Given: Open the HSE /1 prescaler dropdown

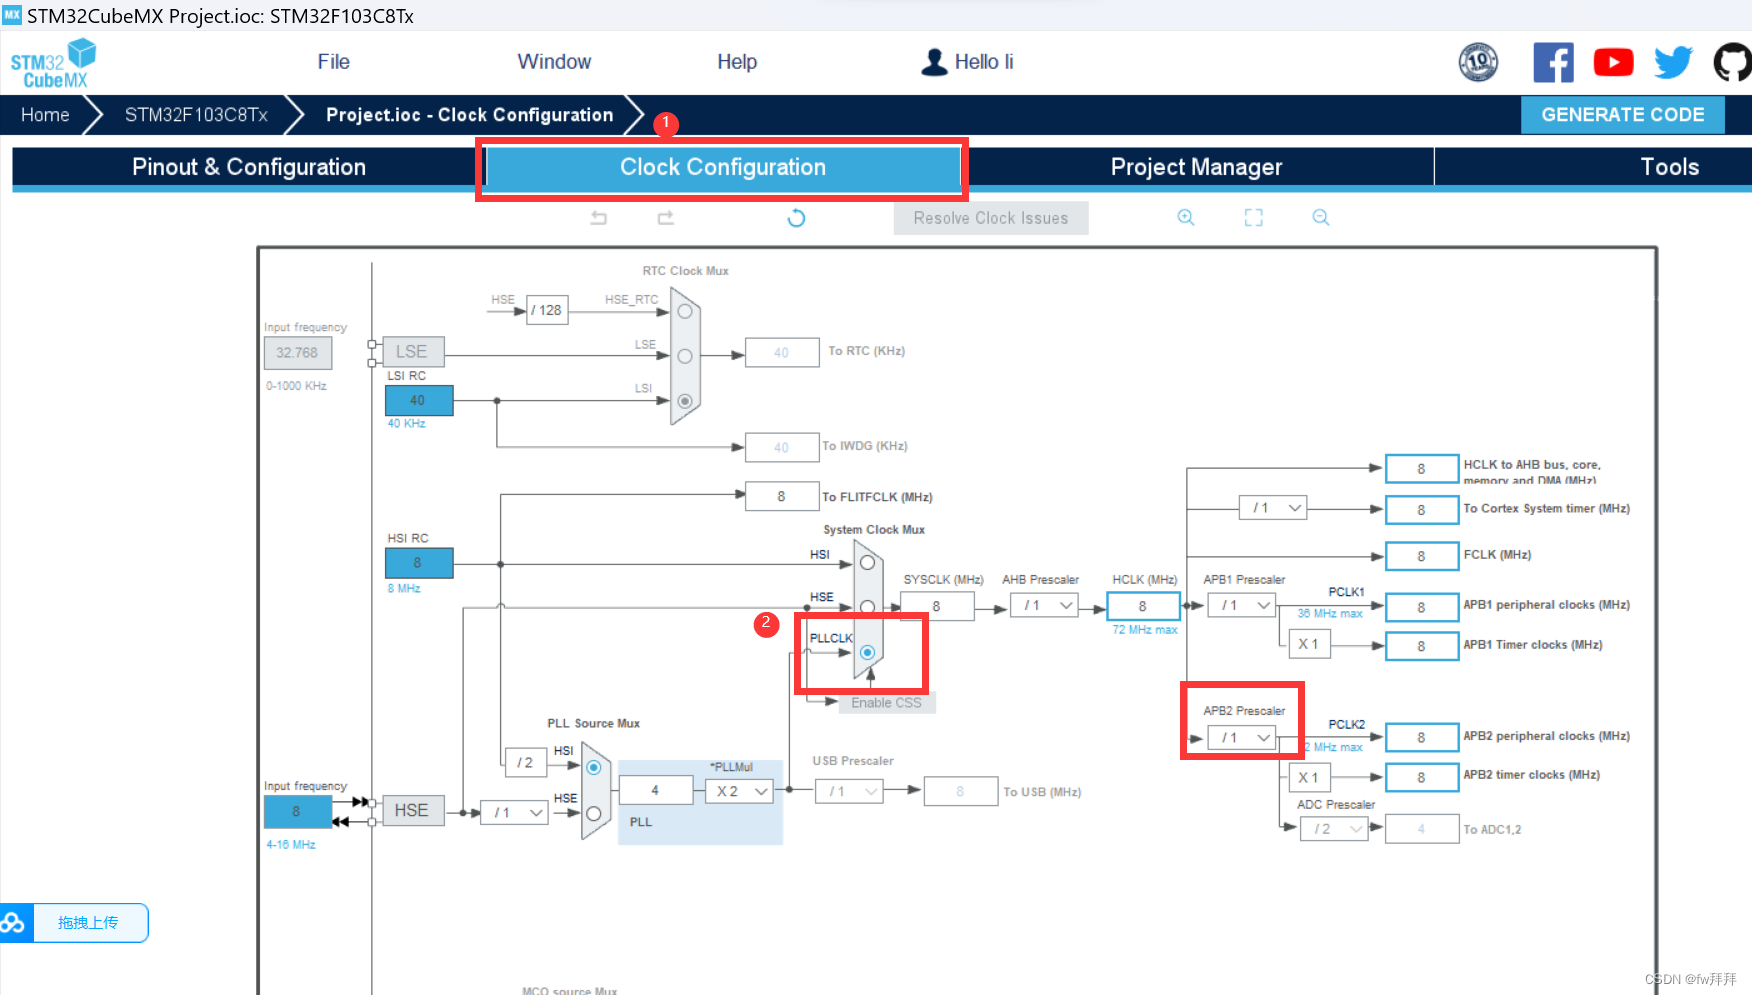Looking at the screenshot, I should point(514,813).
